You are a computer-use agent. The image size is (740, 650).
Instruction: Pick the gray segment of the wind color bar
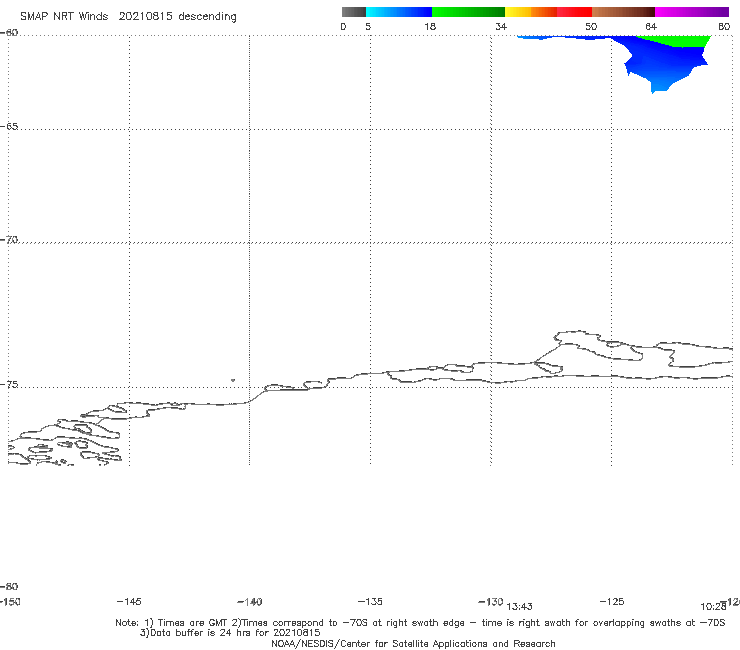coord(353,12)
